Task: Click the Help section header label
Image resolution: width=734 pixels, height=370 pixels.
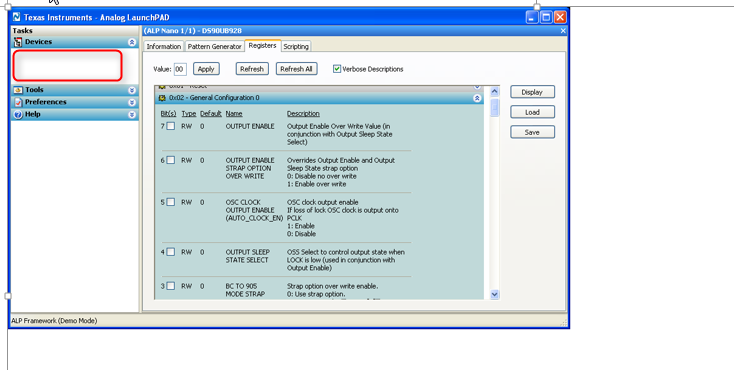Action: (x=32, y=114)
